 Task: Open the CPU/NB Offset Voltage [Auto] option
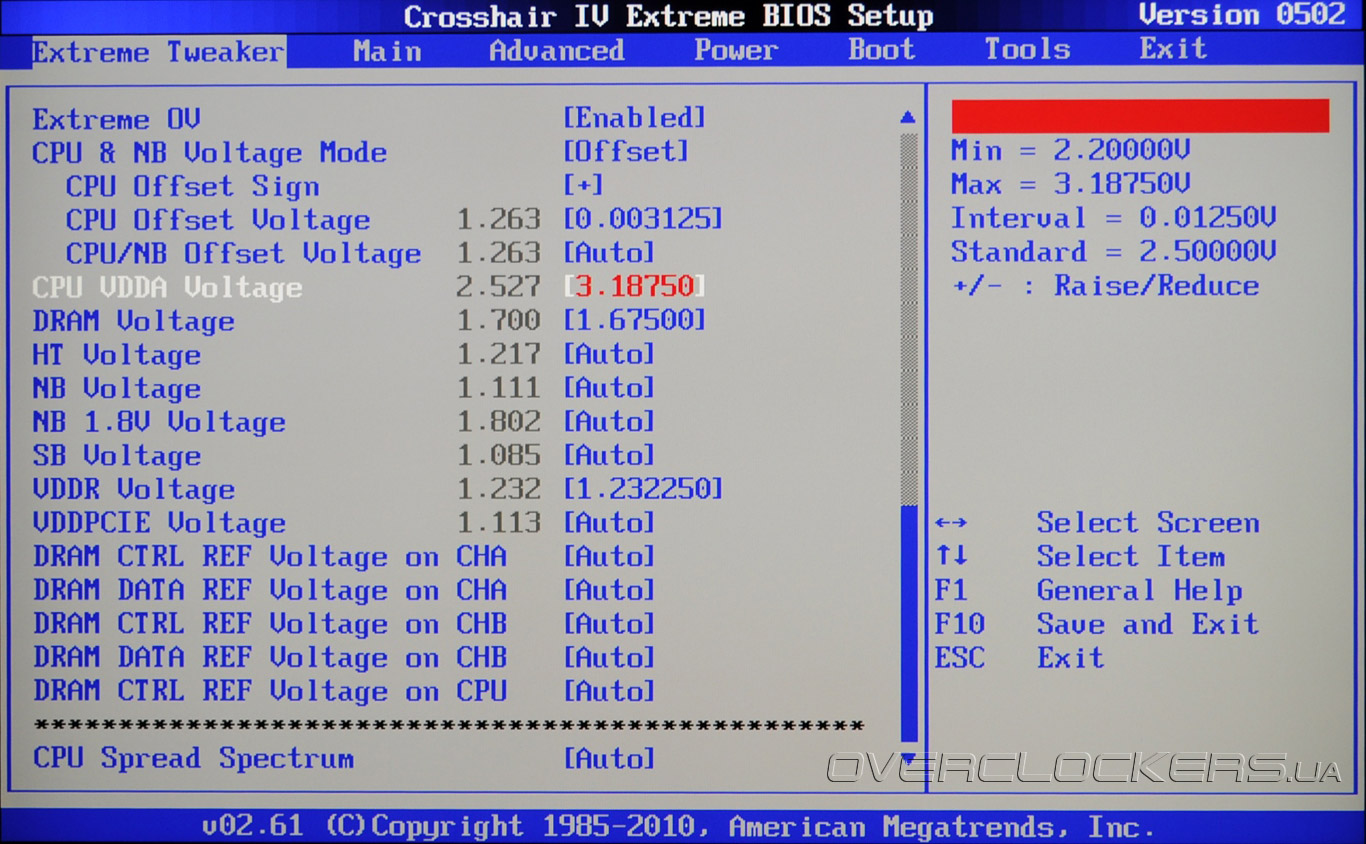[x=609, y=253]
